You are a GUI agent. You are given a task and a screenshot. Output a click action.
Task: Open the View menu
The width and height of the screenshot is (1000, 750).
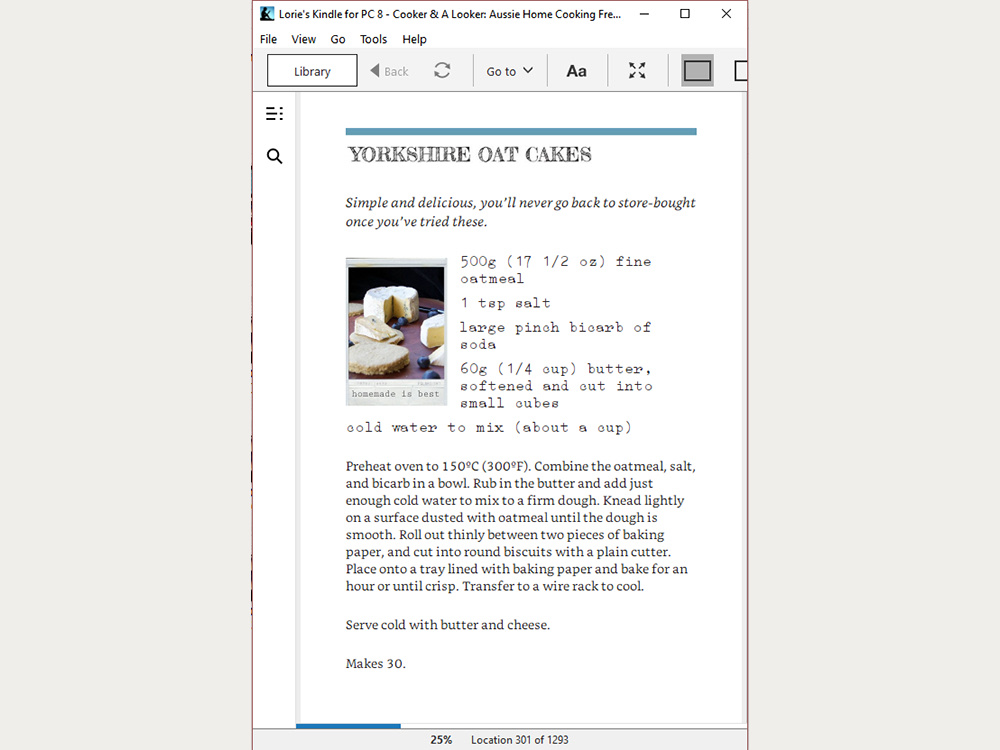click(304, 39)
